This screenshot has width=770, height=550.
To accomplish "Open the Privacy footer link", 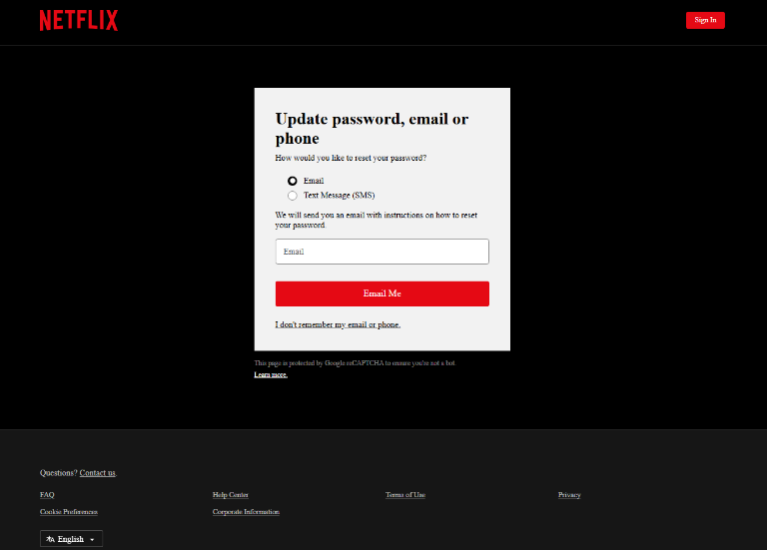I will point(569,495).
